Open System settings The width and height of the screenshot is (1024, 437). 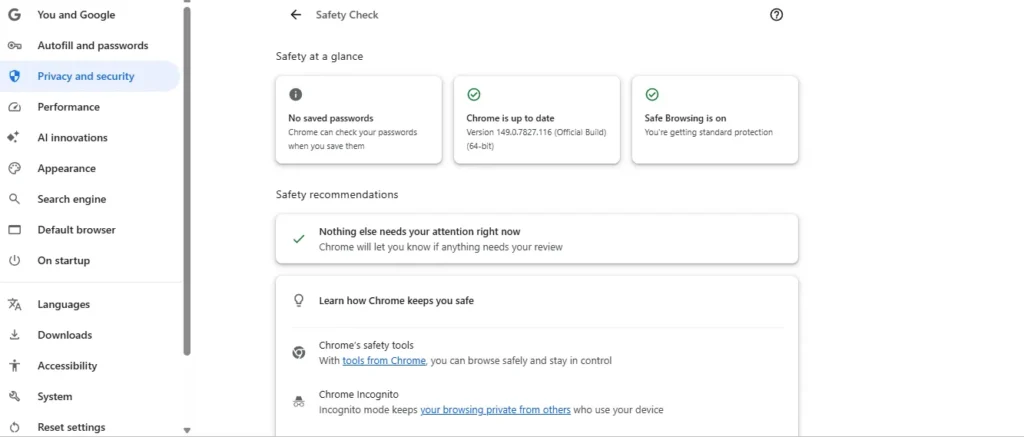click(x=90, y=396)
